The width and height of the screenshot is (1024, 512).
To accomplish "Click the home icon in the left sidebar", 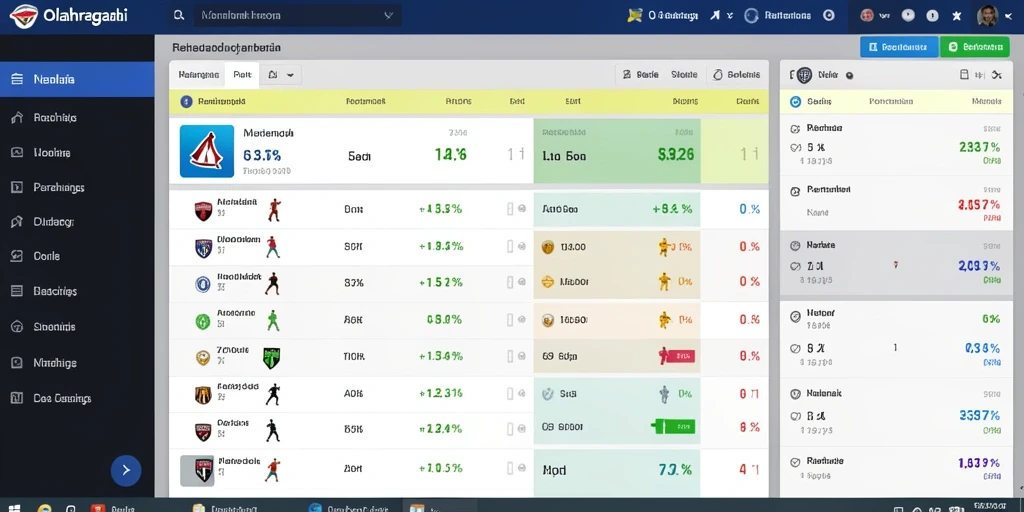I will point(18,118).
